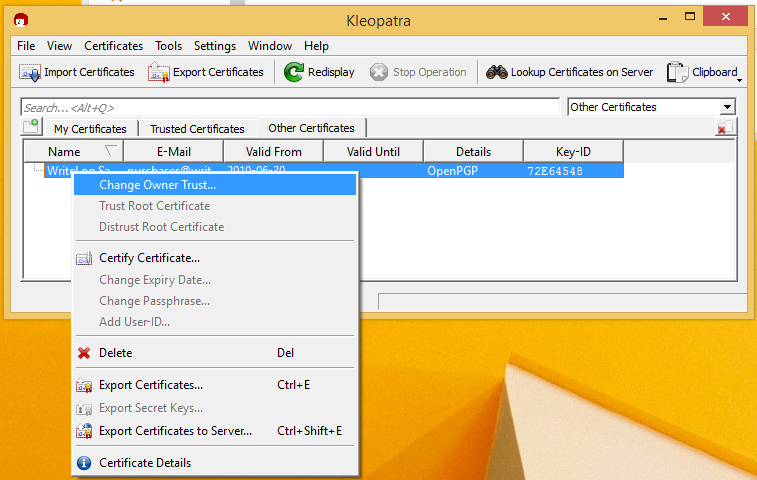Choose Export Secret Keys entry
The image size is (757, 480).
pyautogui.click(x=215, y=409)
